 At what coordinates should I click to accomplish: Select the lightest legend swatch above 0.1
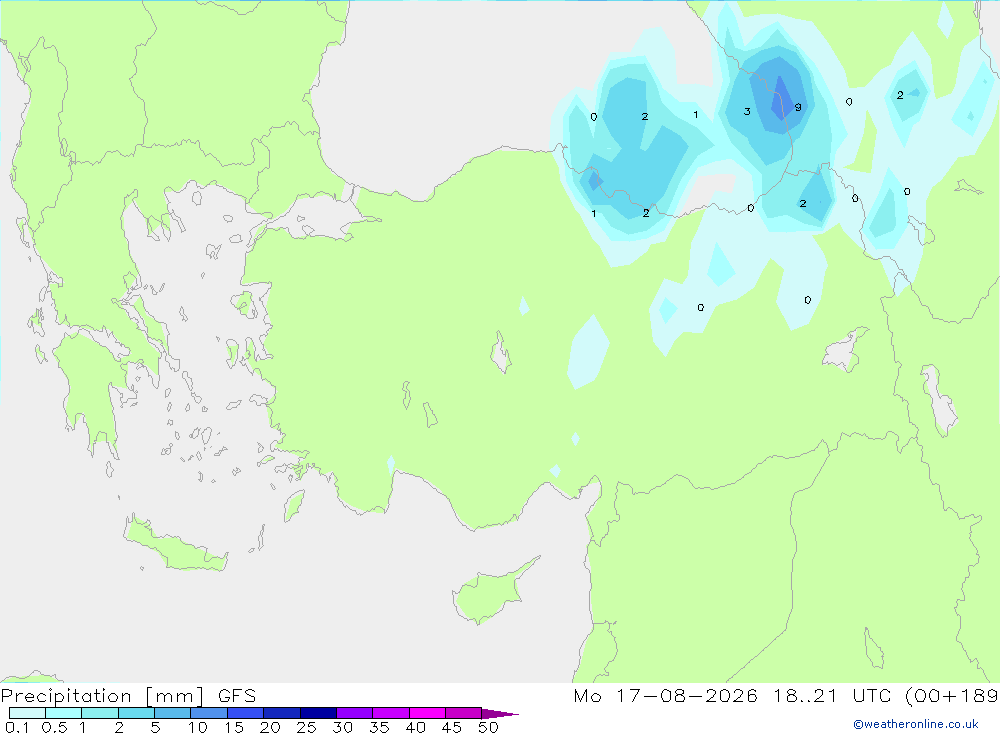click(27, 713)
